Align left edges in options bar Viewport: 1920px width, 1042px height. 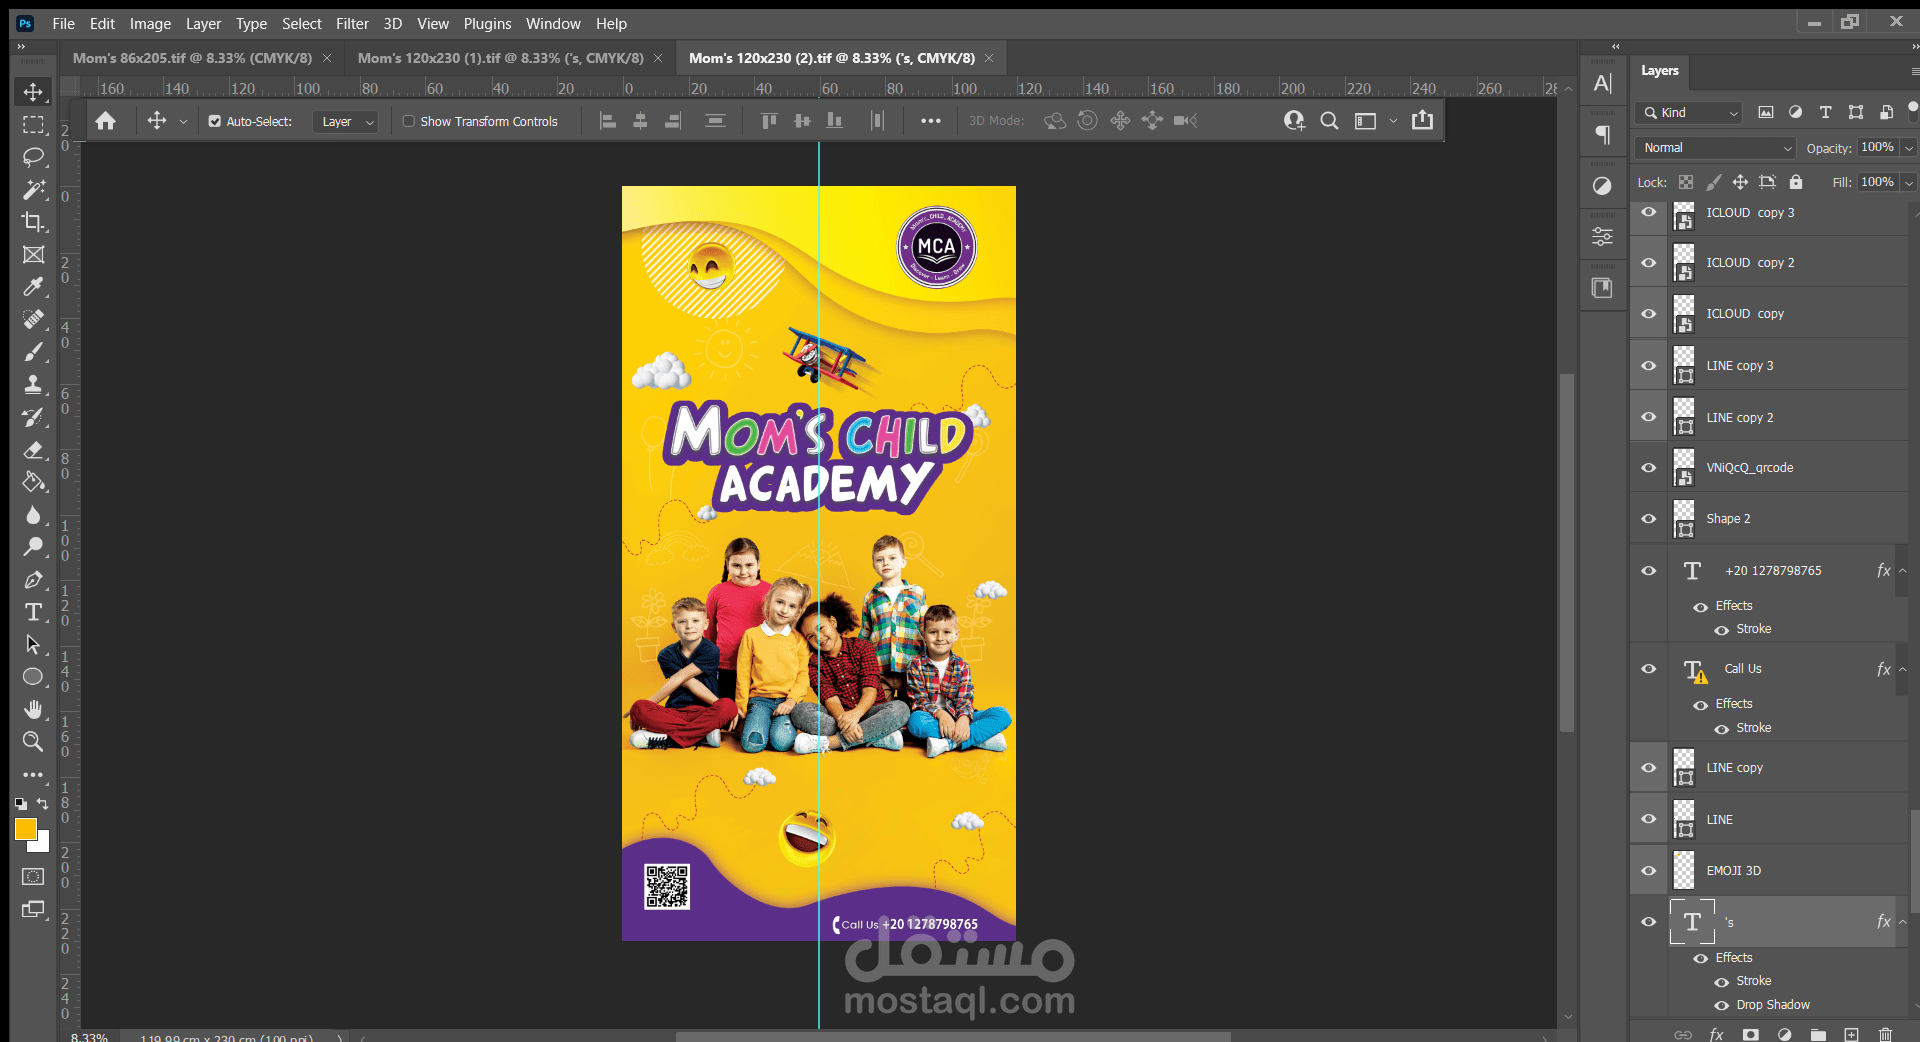[607, 121]
